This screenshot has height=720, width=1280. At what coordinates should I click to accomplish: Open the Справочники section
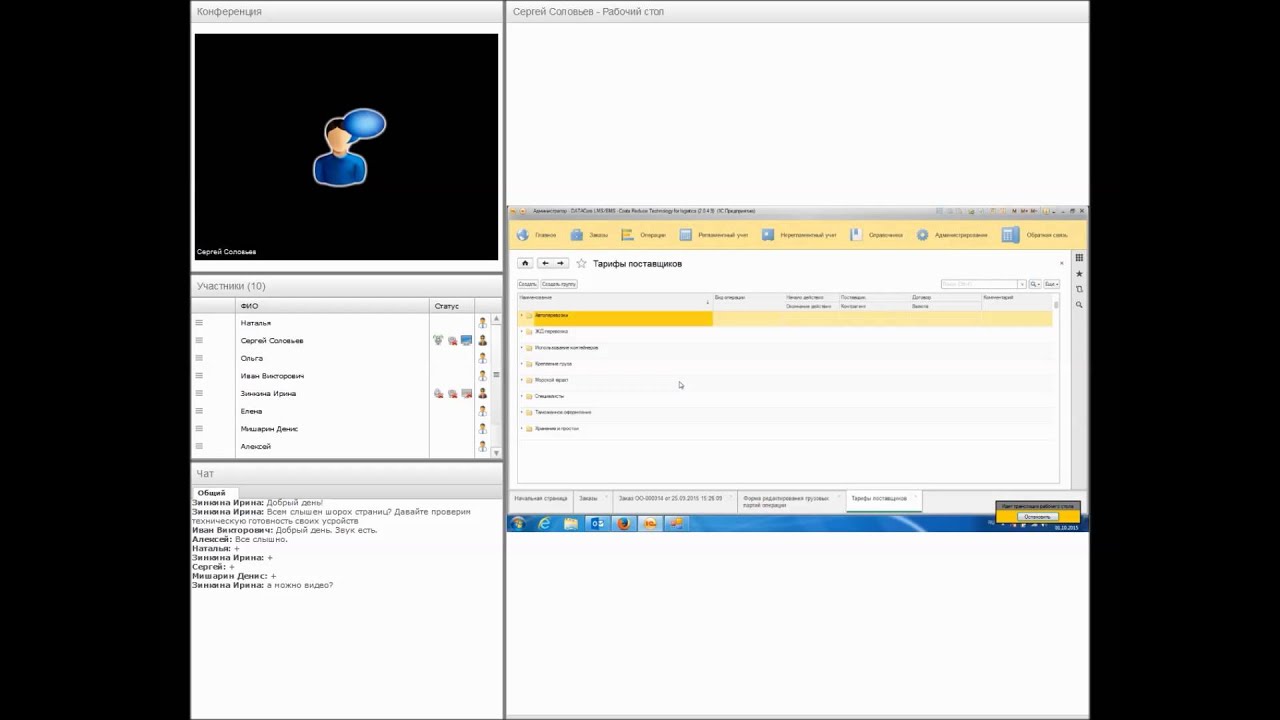(x=876, y=235)
